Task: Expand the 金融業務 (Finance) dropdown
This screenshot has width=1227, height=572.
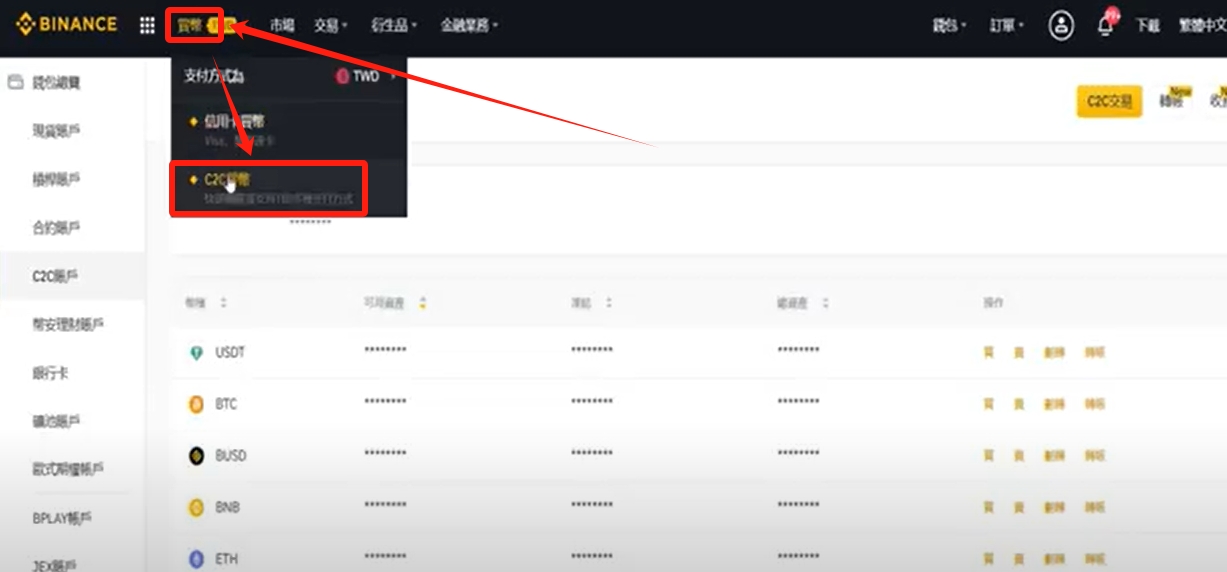Action: coord(469,26)
